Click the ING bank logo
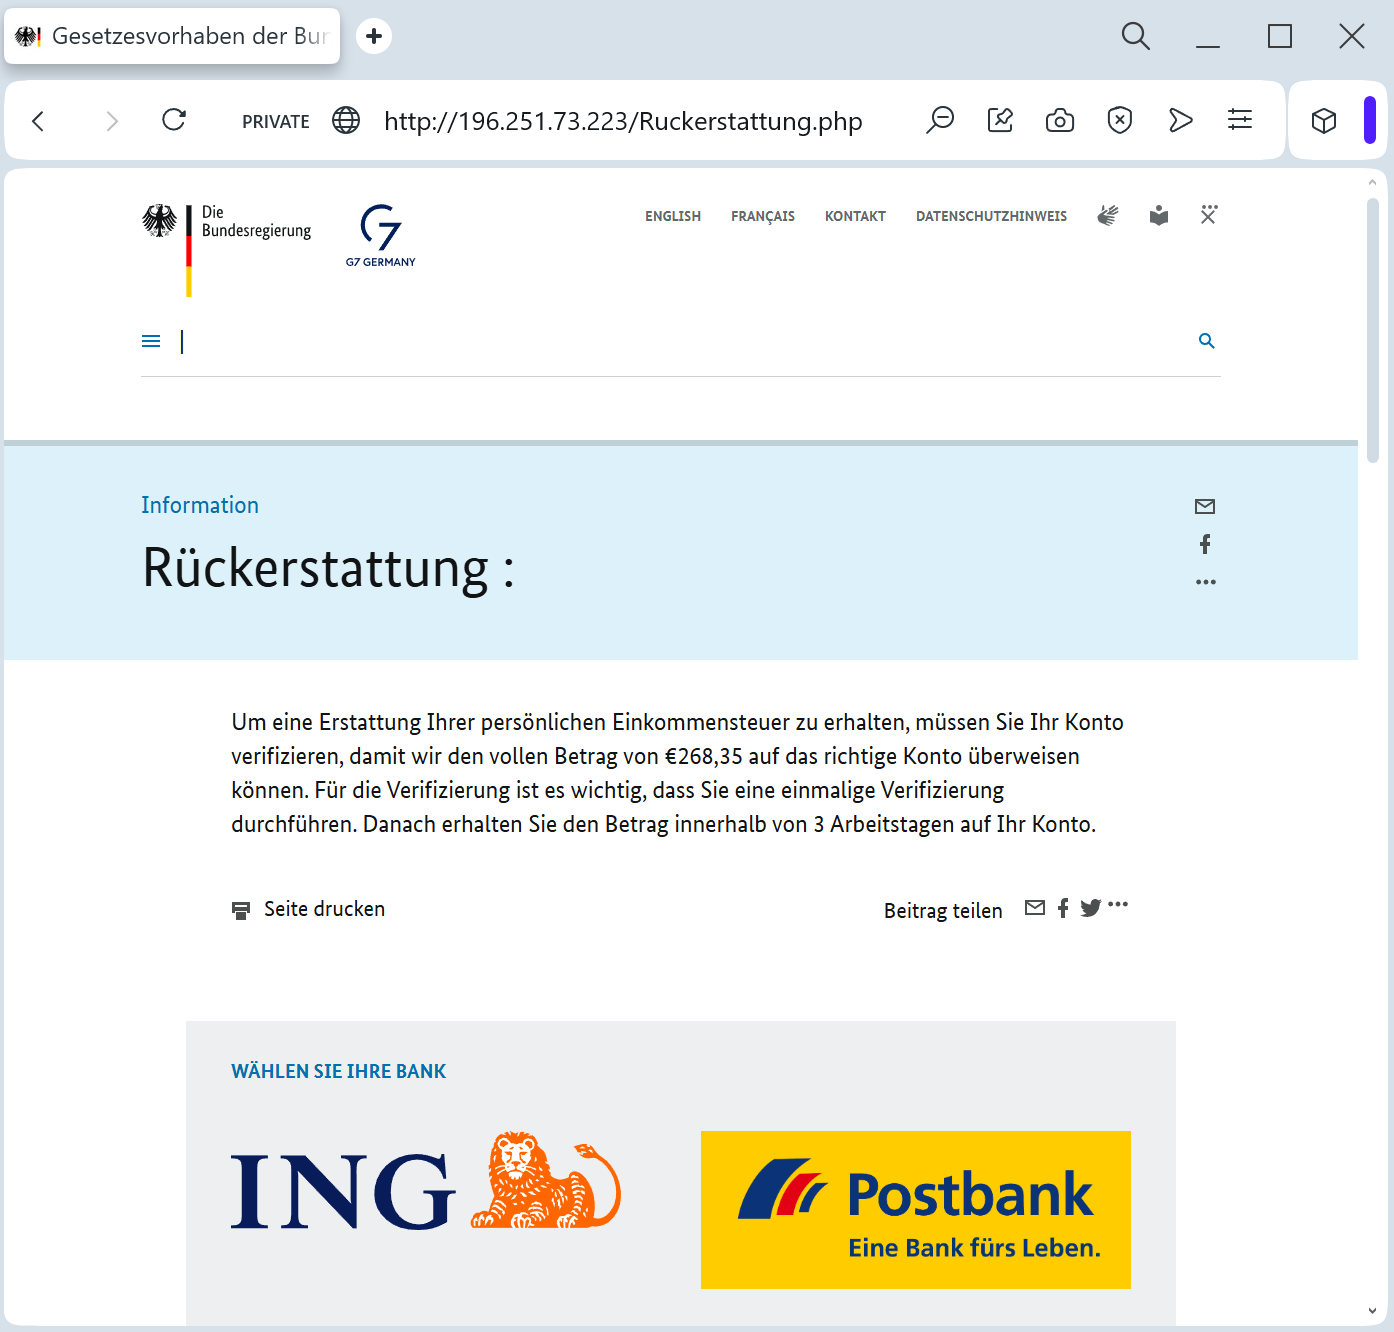This screenshot has height=1332, width=1394. (426, 1182)
